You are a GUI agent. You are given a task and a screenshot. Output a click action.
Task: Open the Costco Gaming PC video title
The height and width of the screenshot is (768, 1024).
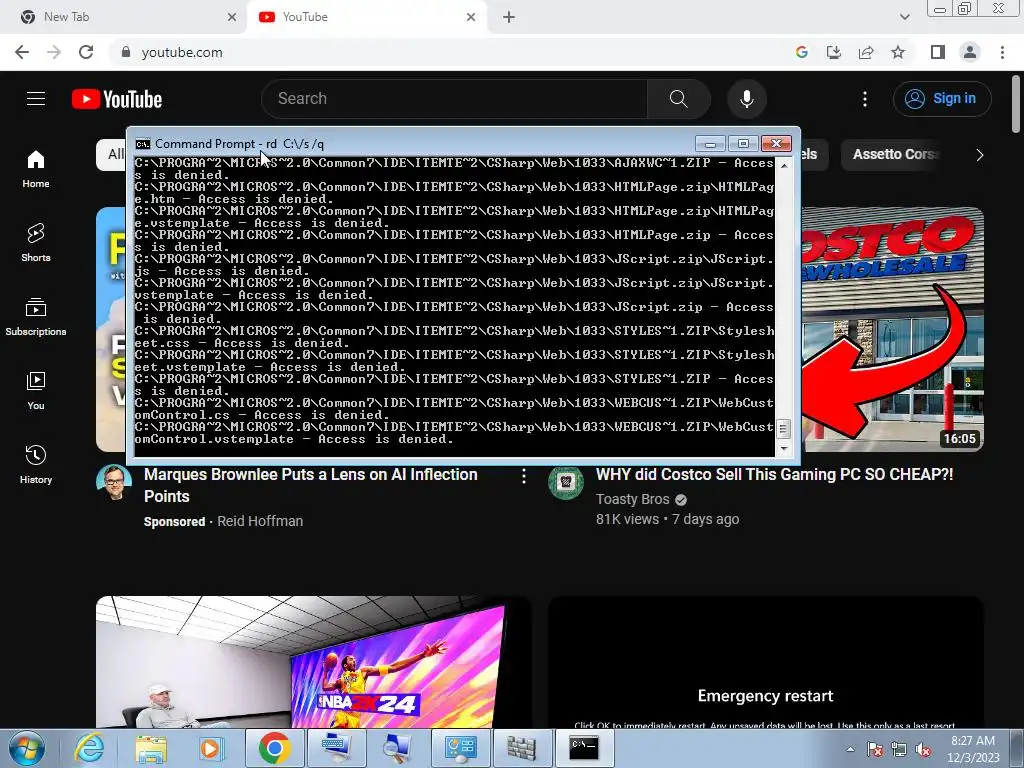(x=775, y=475)
